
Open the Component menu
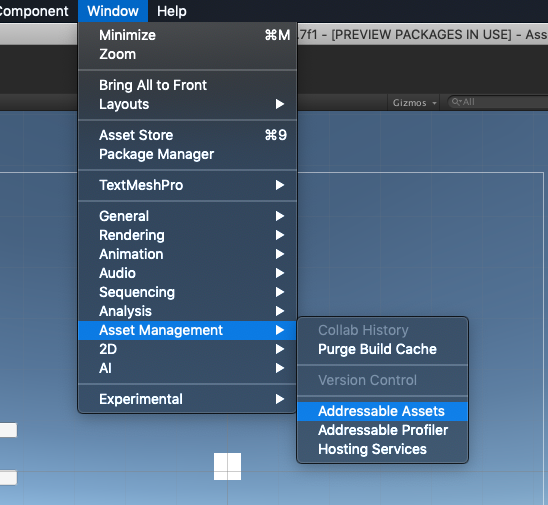34,11
